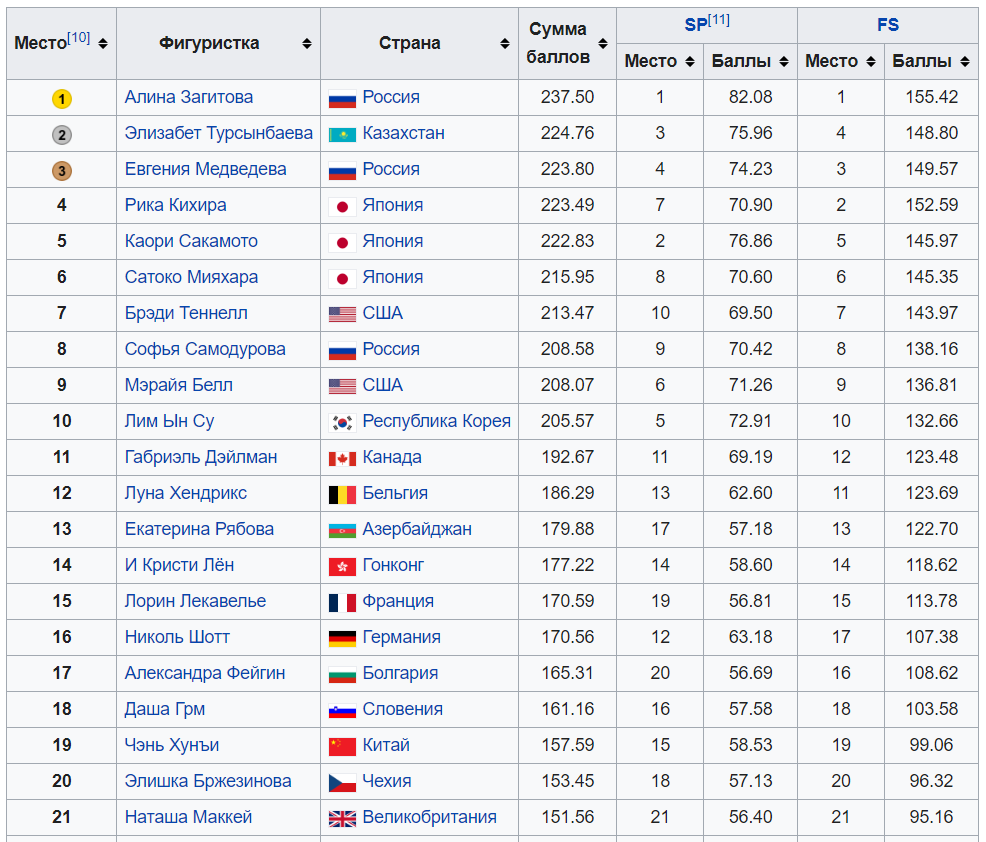Follow the Азербайджан country link

[x=417, y=529]
